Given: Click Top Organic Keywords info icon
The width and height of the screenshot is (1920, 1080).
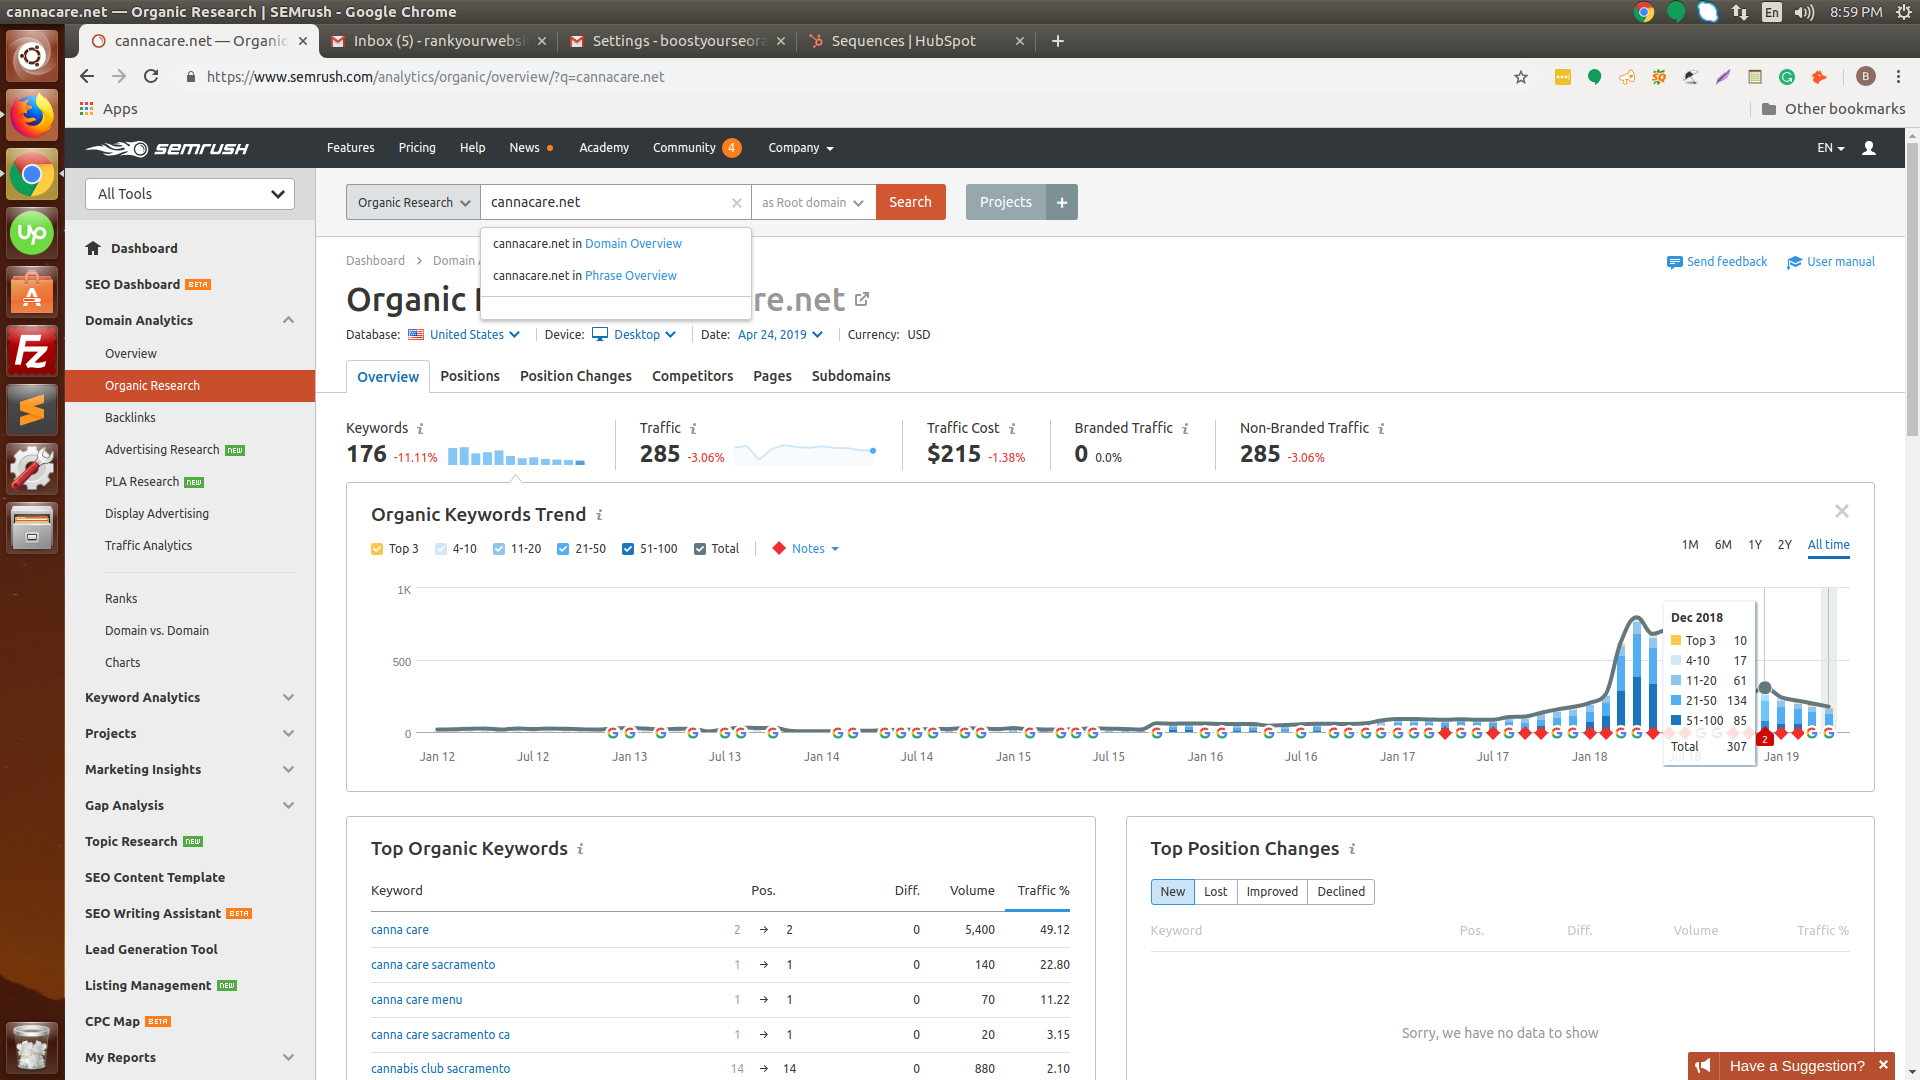Looking at the screenshot, I should pyautogui.click(x=580, y=849).
